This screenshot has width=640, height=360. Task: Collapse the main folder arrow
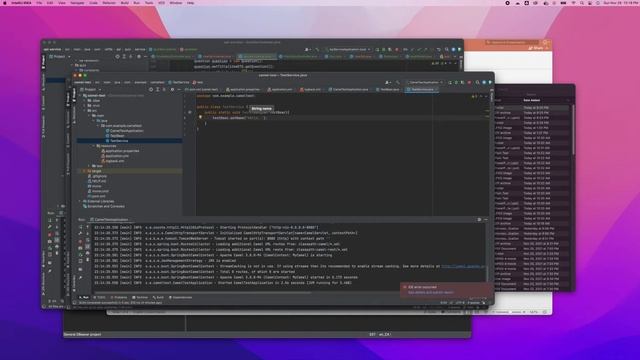[x=89, y=116]
